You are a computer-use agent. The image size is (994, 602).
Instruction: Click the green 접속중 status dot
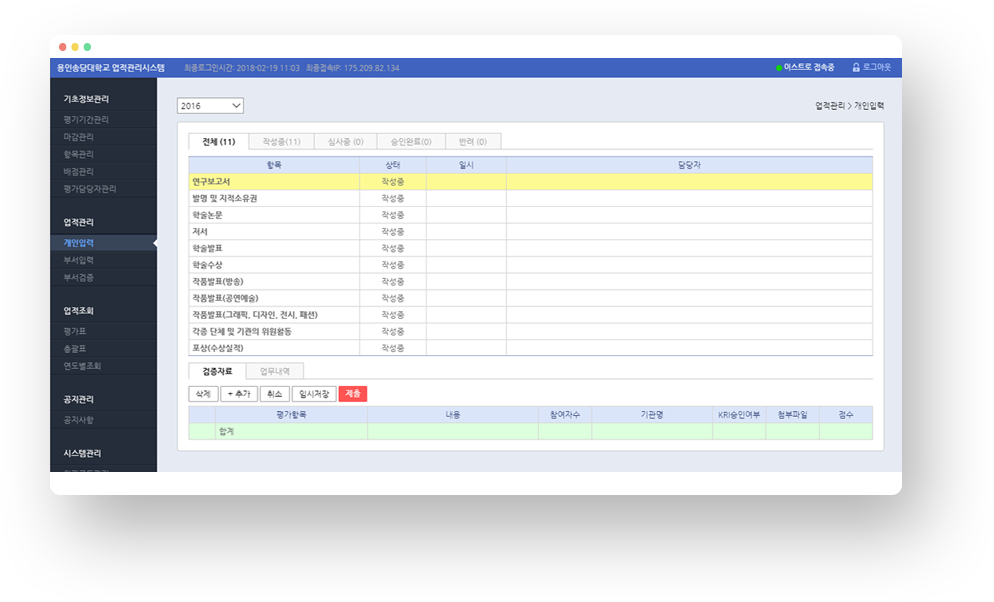(779, 68)
